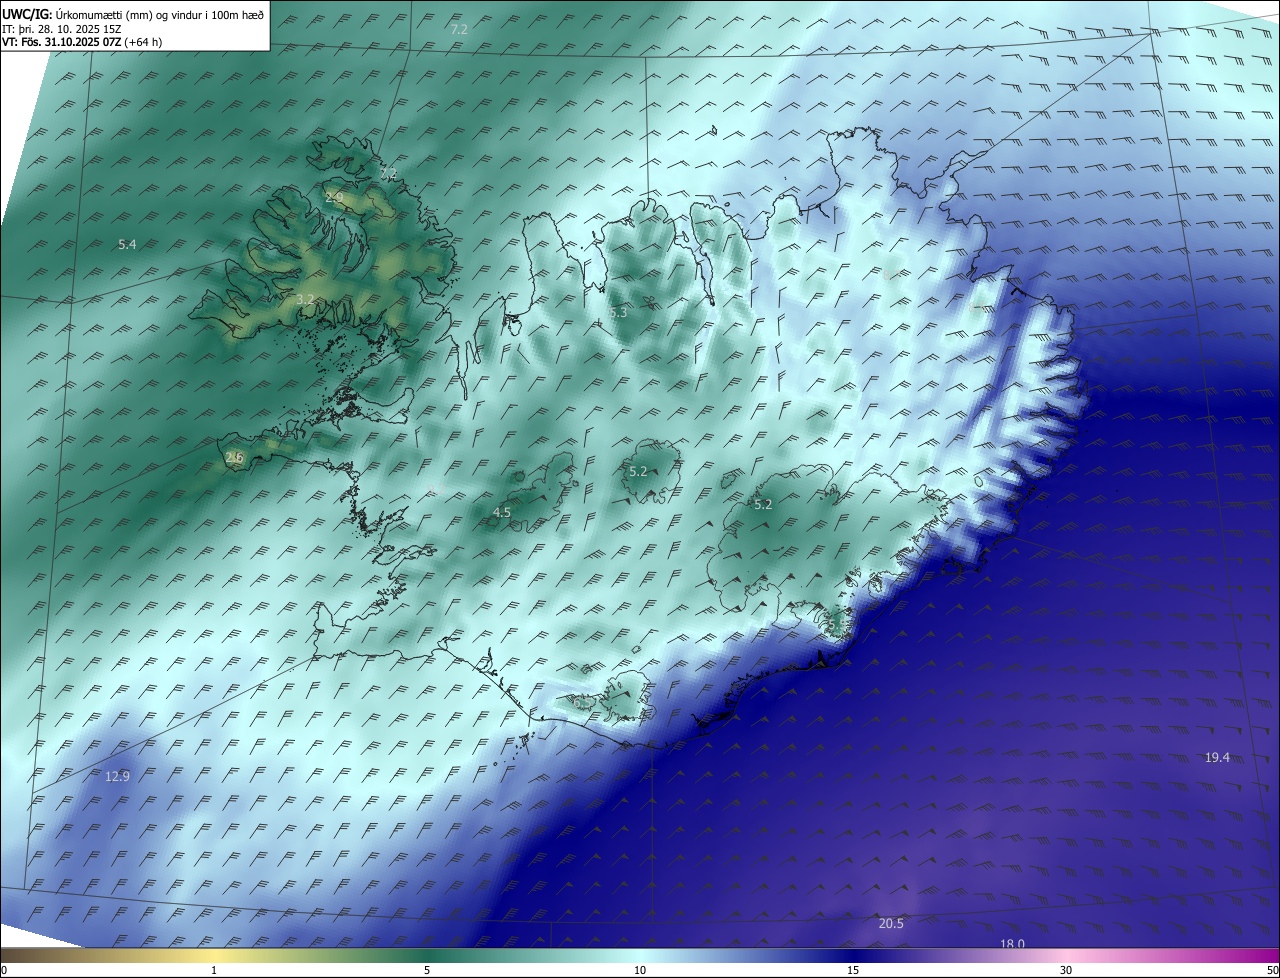Click the 19.4 value southeast of Iceland
This screenshot has height=978, width=1280.
tap(1217, 758)
